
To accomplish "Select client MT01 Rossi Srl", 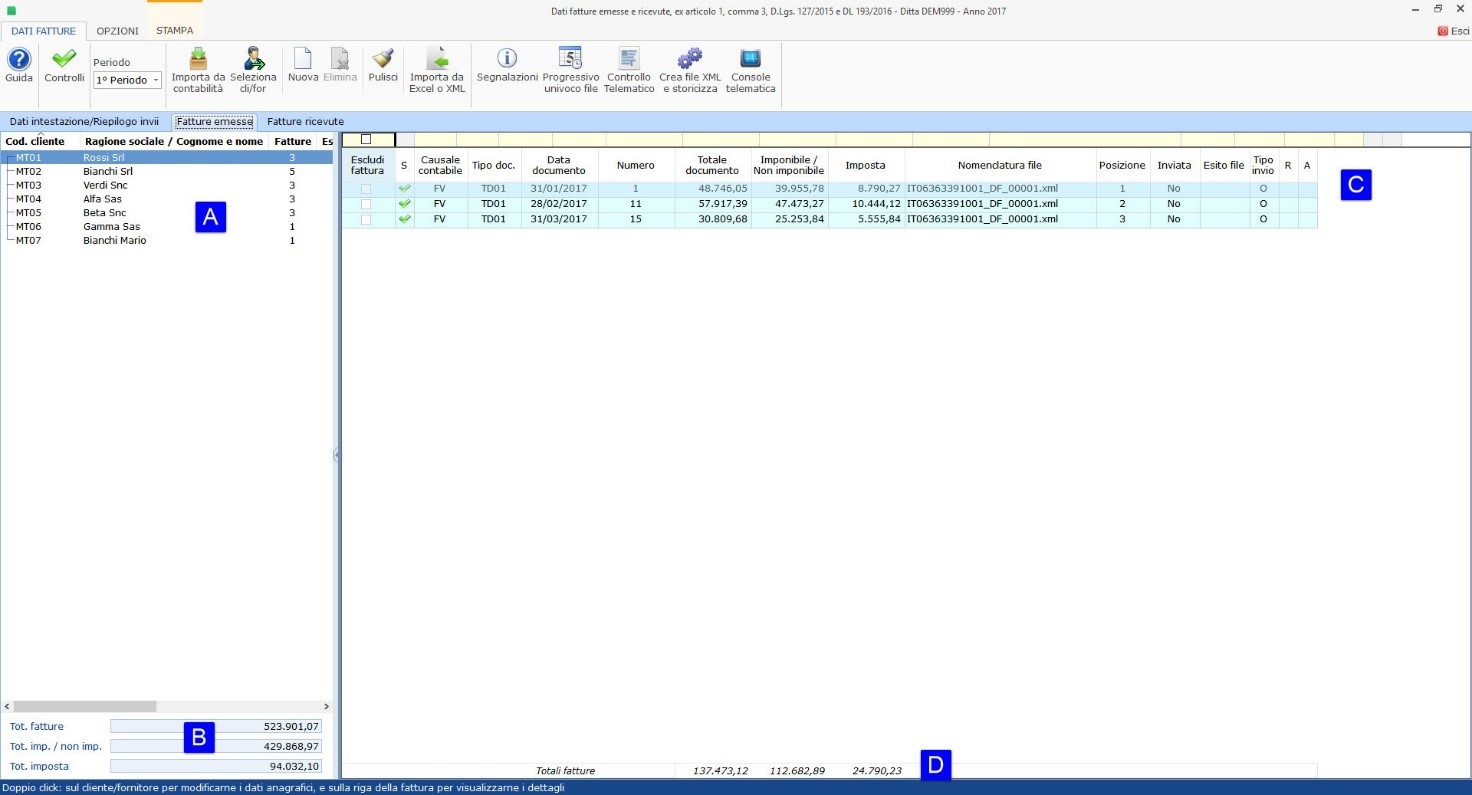I will 167,157.
